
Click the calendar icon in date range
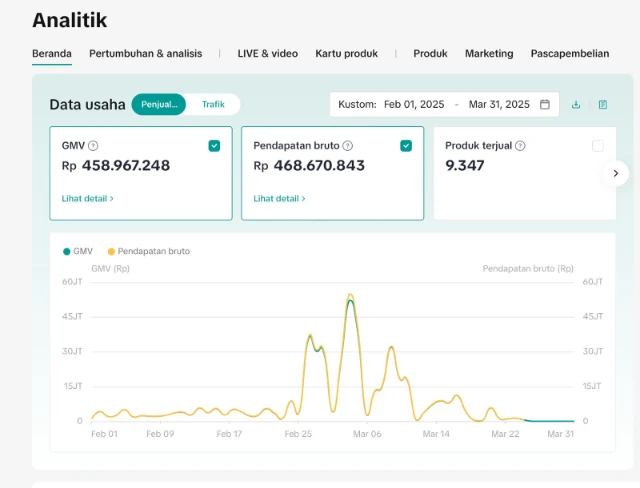[545, 104]
